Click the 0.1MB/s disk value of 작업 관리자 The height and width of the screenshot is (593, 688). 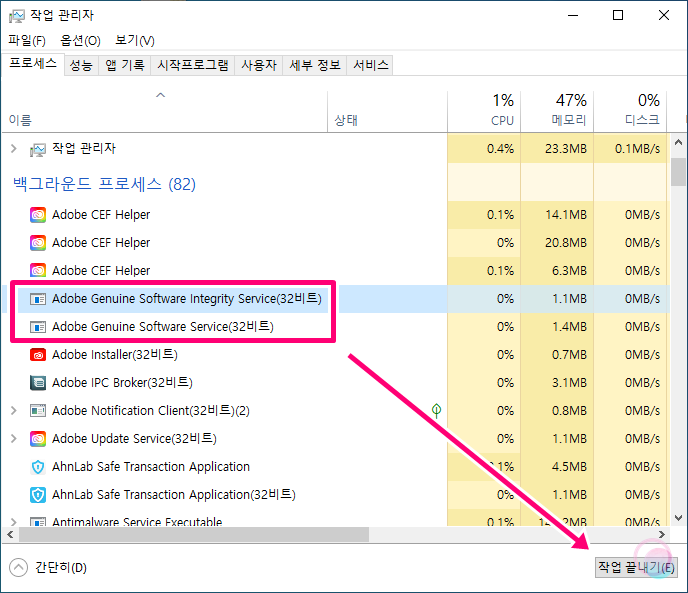pyautogui.click(x=637, y=149)
